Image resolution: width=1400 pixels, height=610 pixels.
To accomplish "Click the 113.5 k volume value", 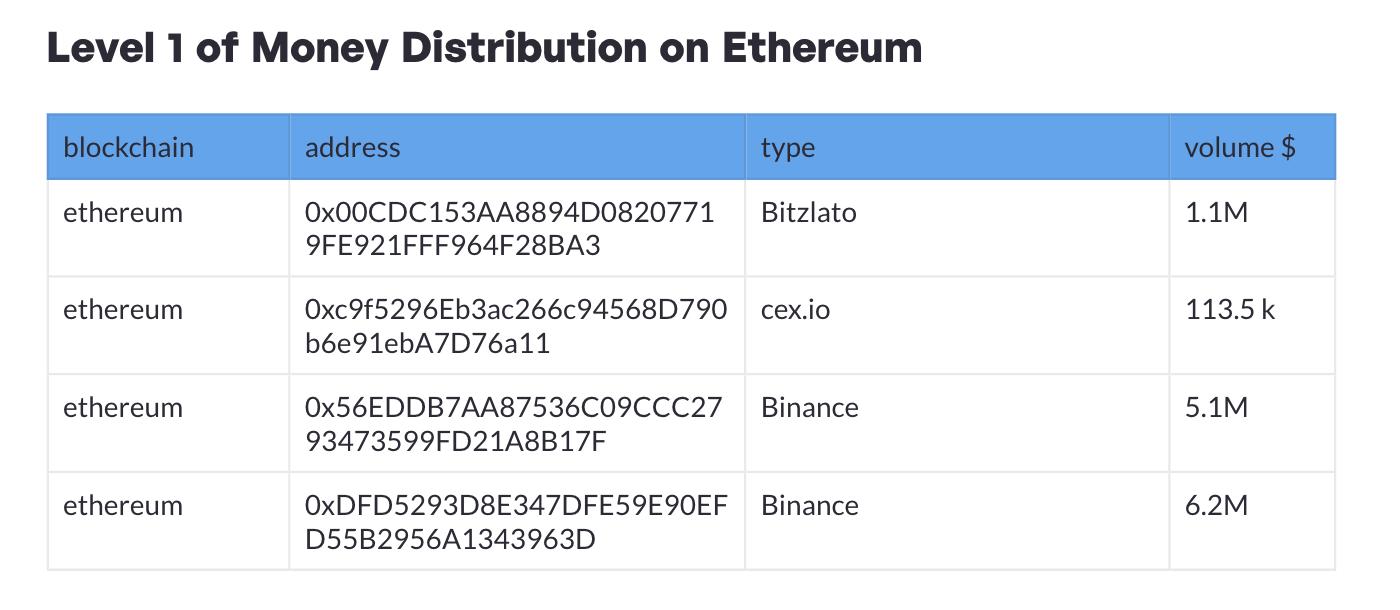I will (x=1230, y=310).
